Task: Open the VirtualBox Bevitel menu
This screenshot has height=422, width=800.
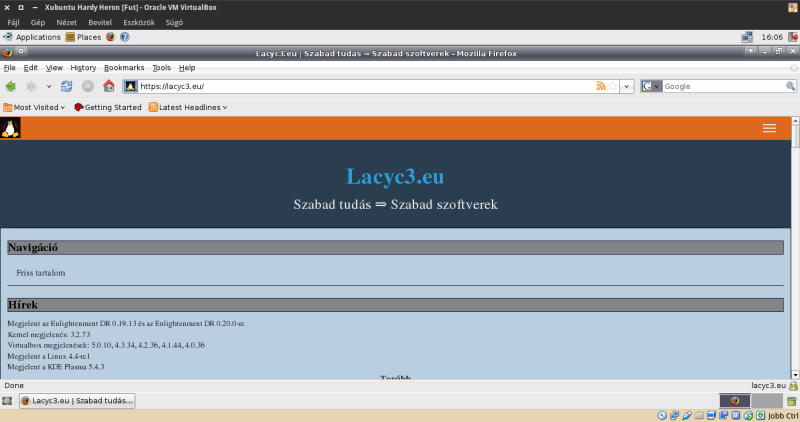Action: [x=100, y=22]
